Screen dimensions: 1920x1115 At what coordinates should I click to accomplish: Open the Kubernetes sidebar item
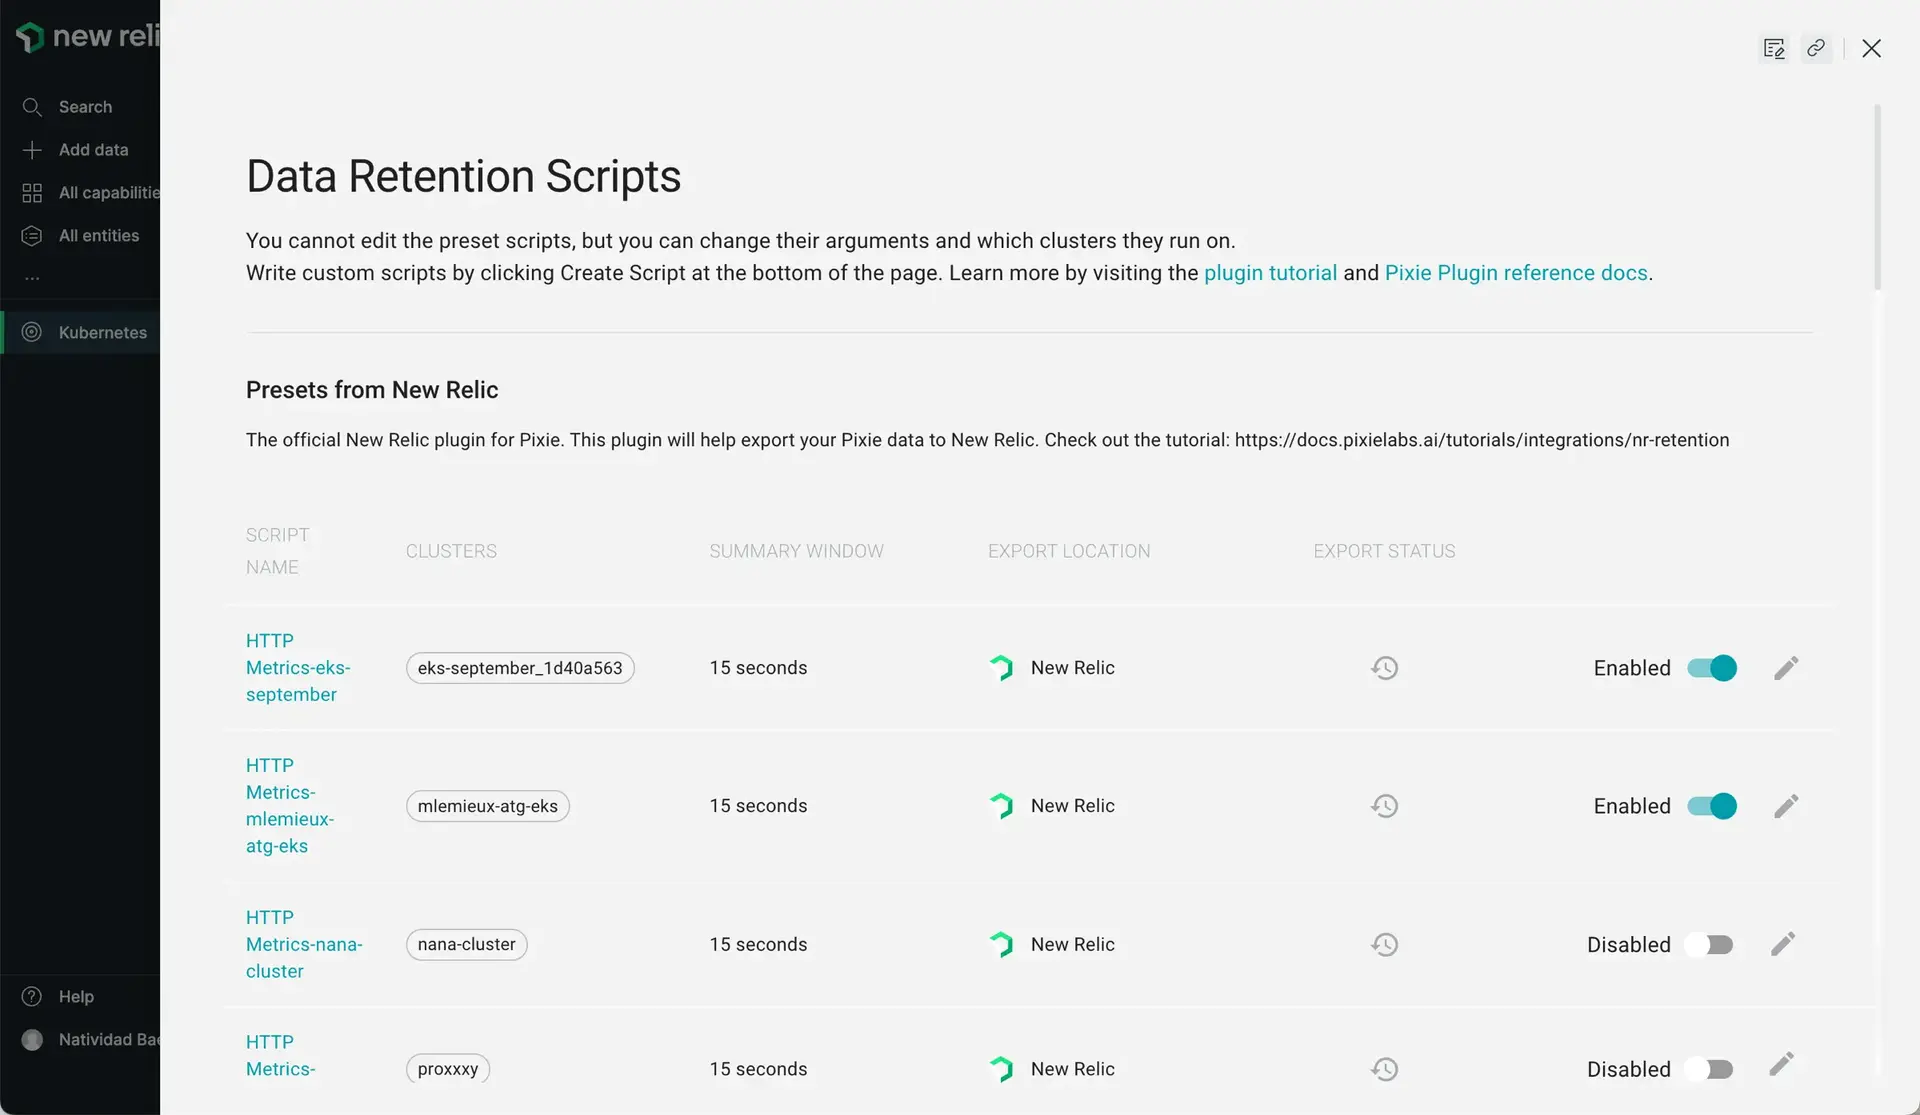pos(102,332)
